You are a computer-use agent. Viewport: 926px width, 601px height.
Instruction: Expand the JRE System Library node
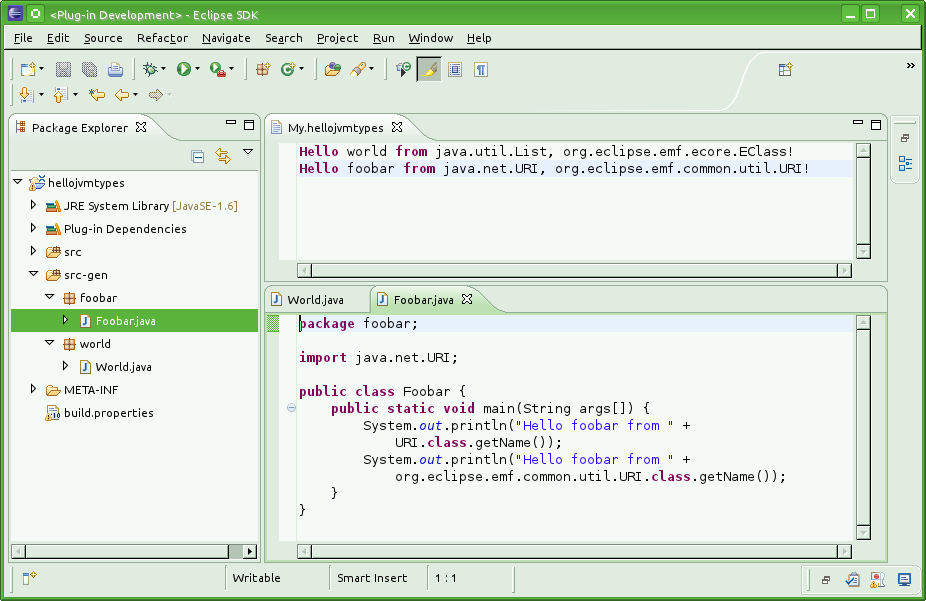pyautogui.click(x=33, y=206)
